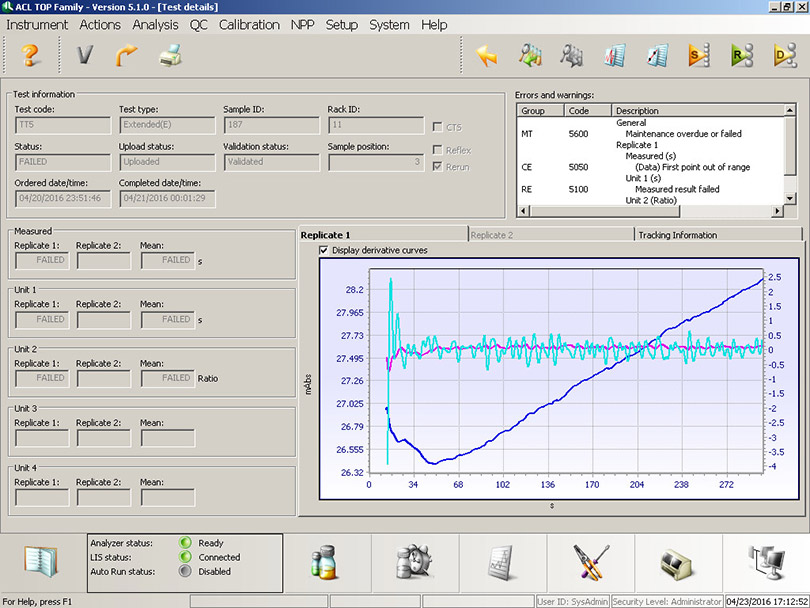
Task: Switch to the Tracking Information tab
Action: [x=718, y=235]
